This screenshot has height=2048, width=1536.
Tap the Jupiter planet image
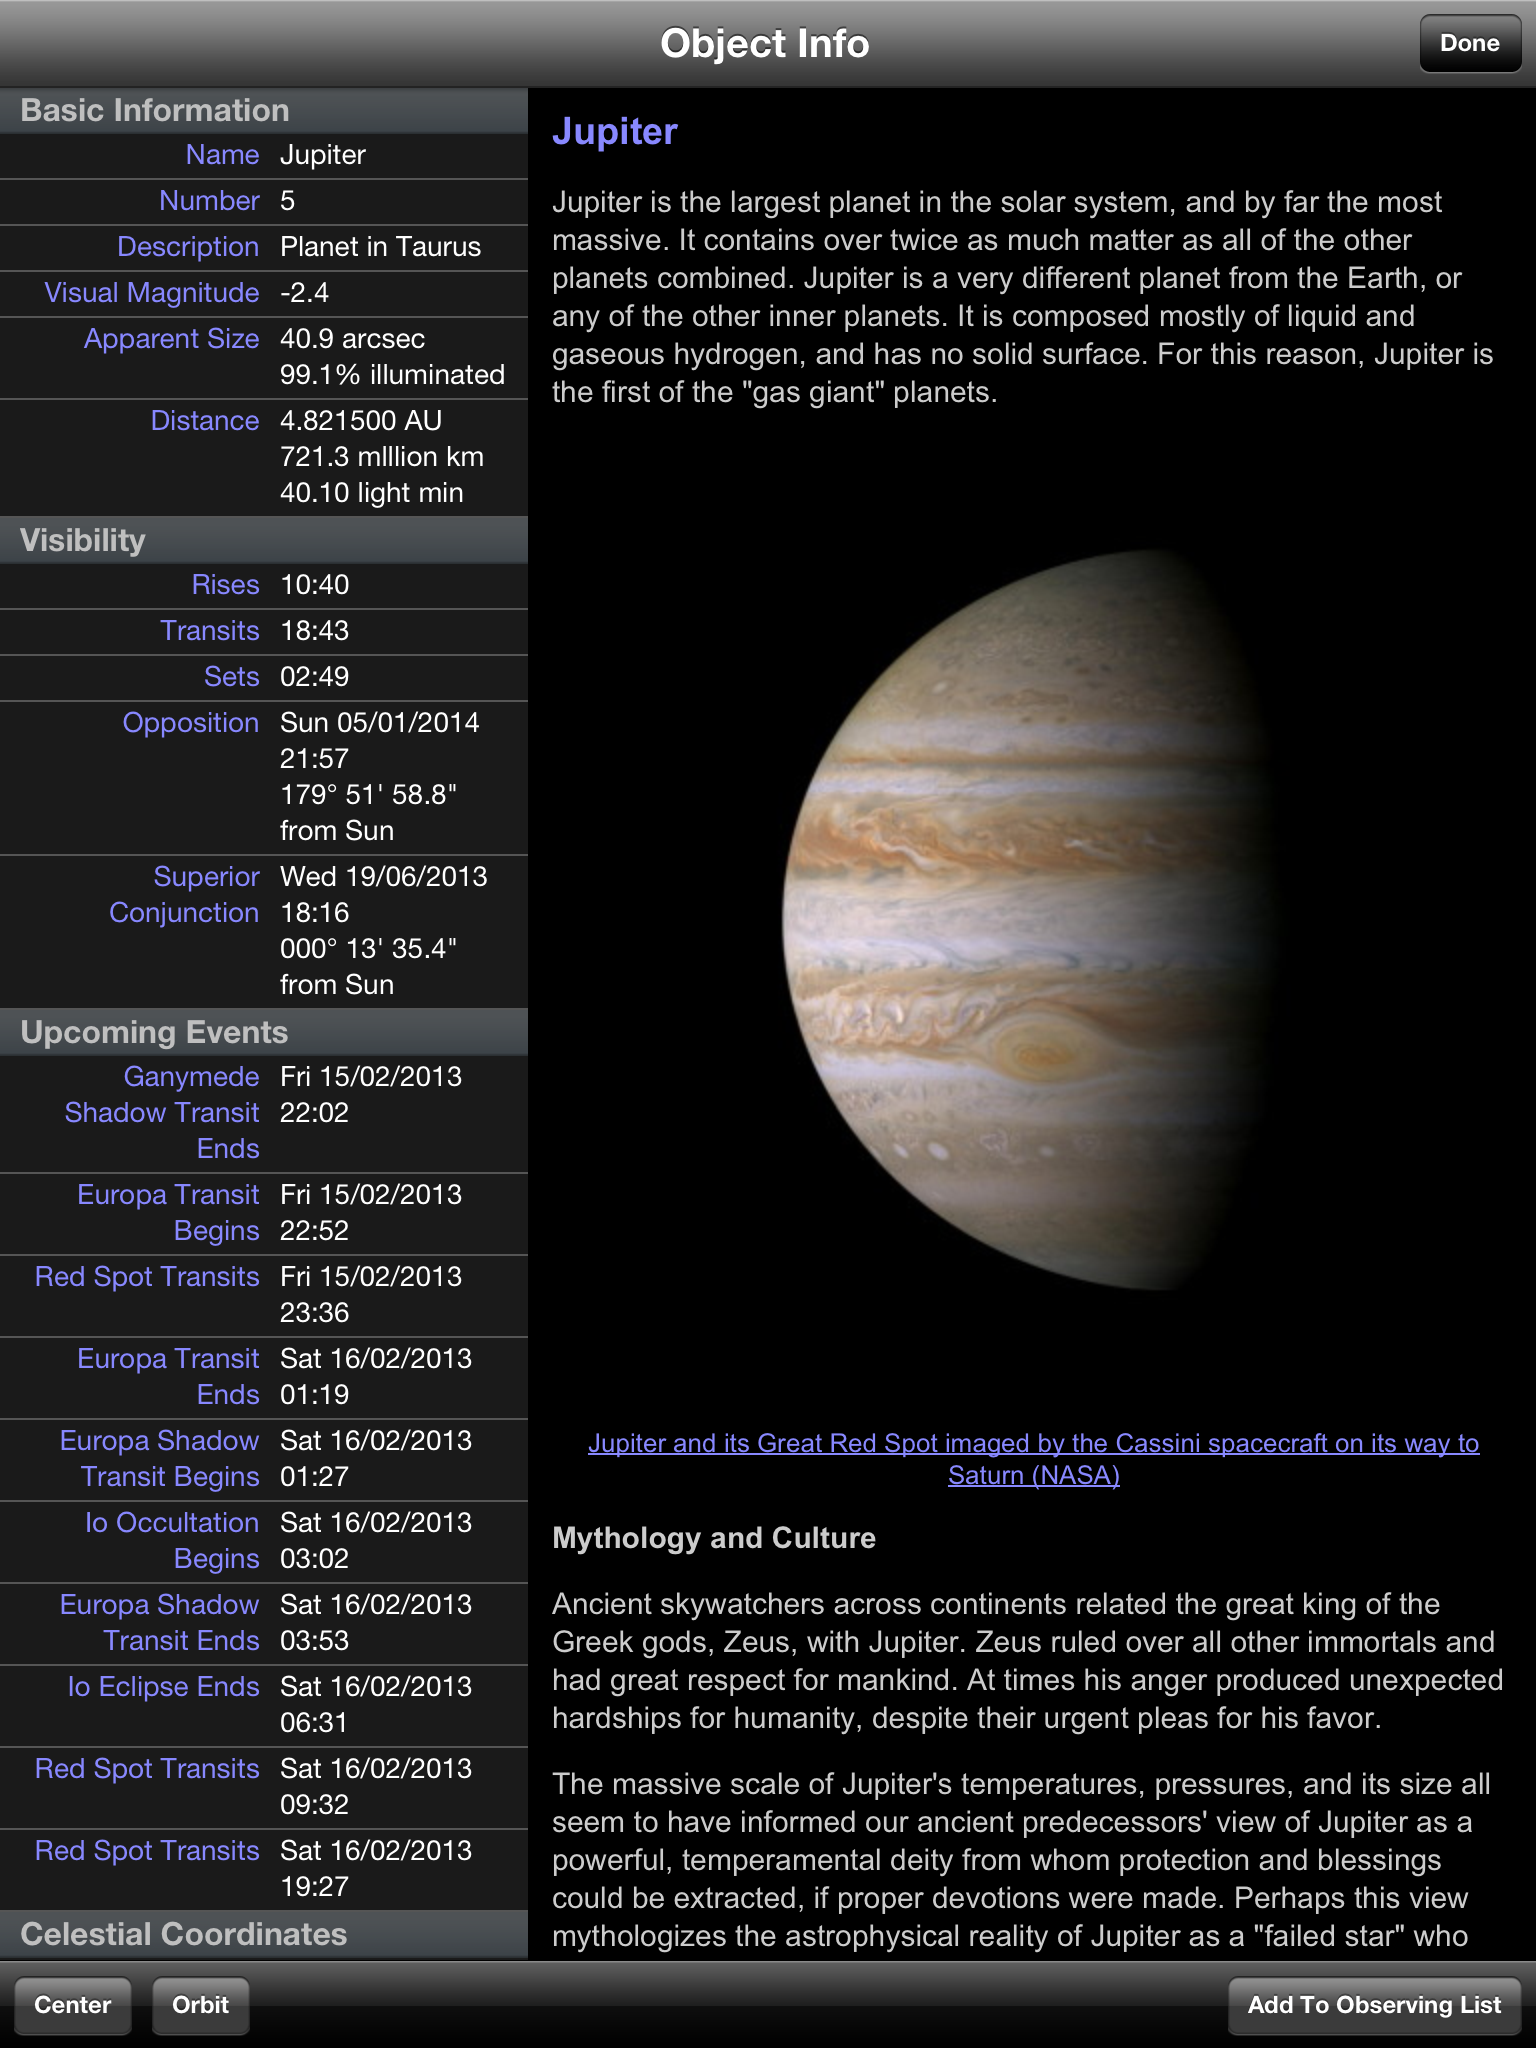point(1030,920)
